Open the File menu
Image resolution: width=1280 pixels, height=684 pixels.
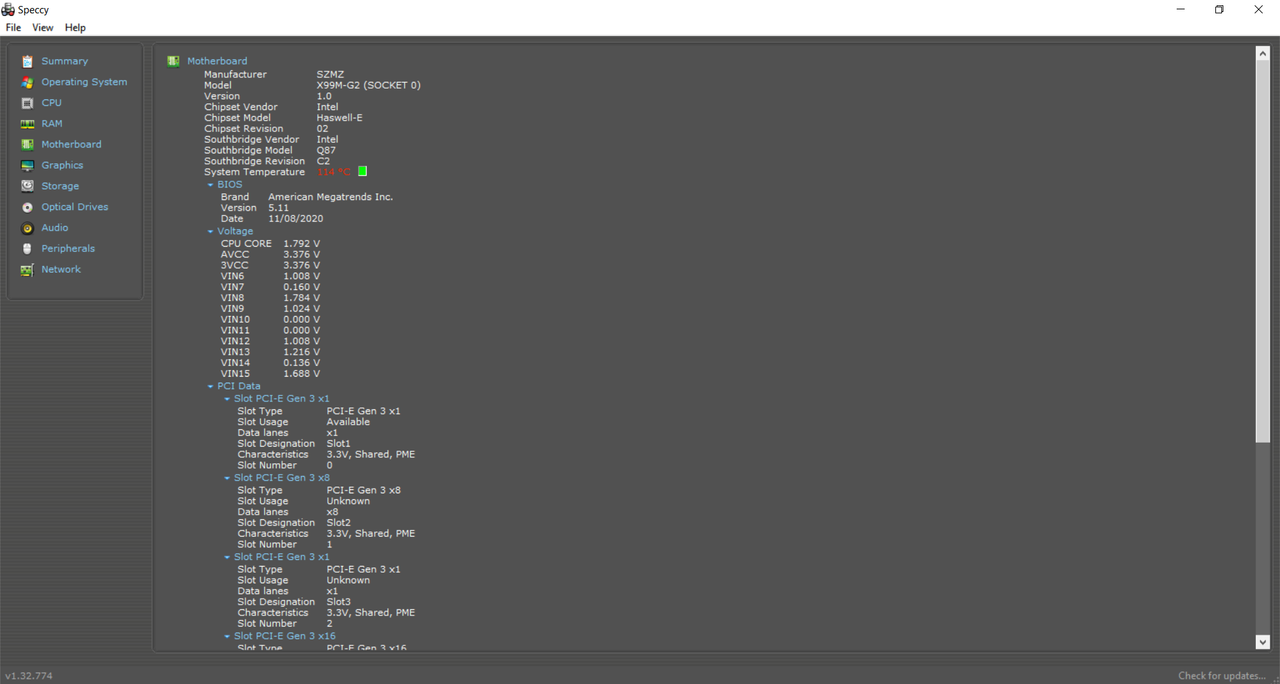coord(13,28)
